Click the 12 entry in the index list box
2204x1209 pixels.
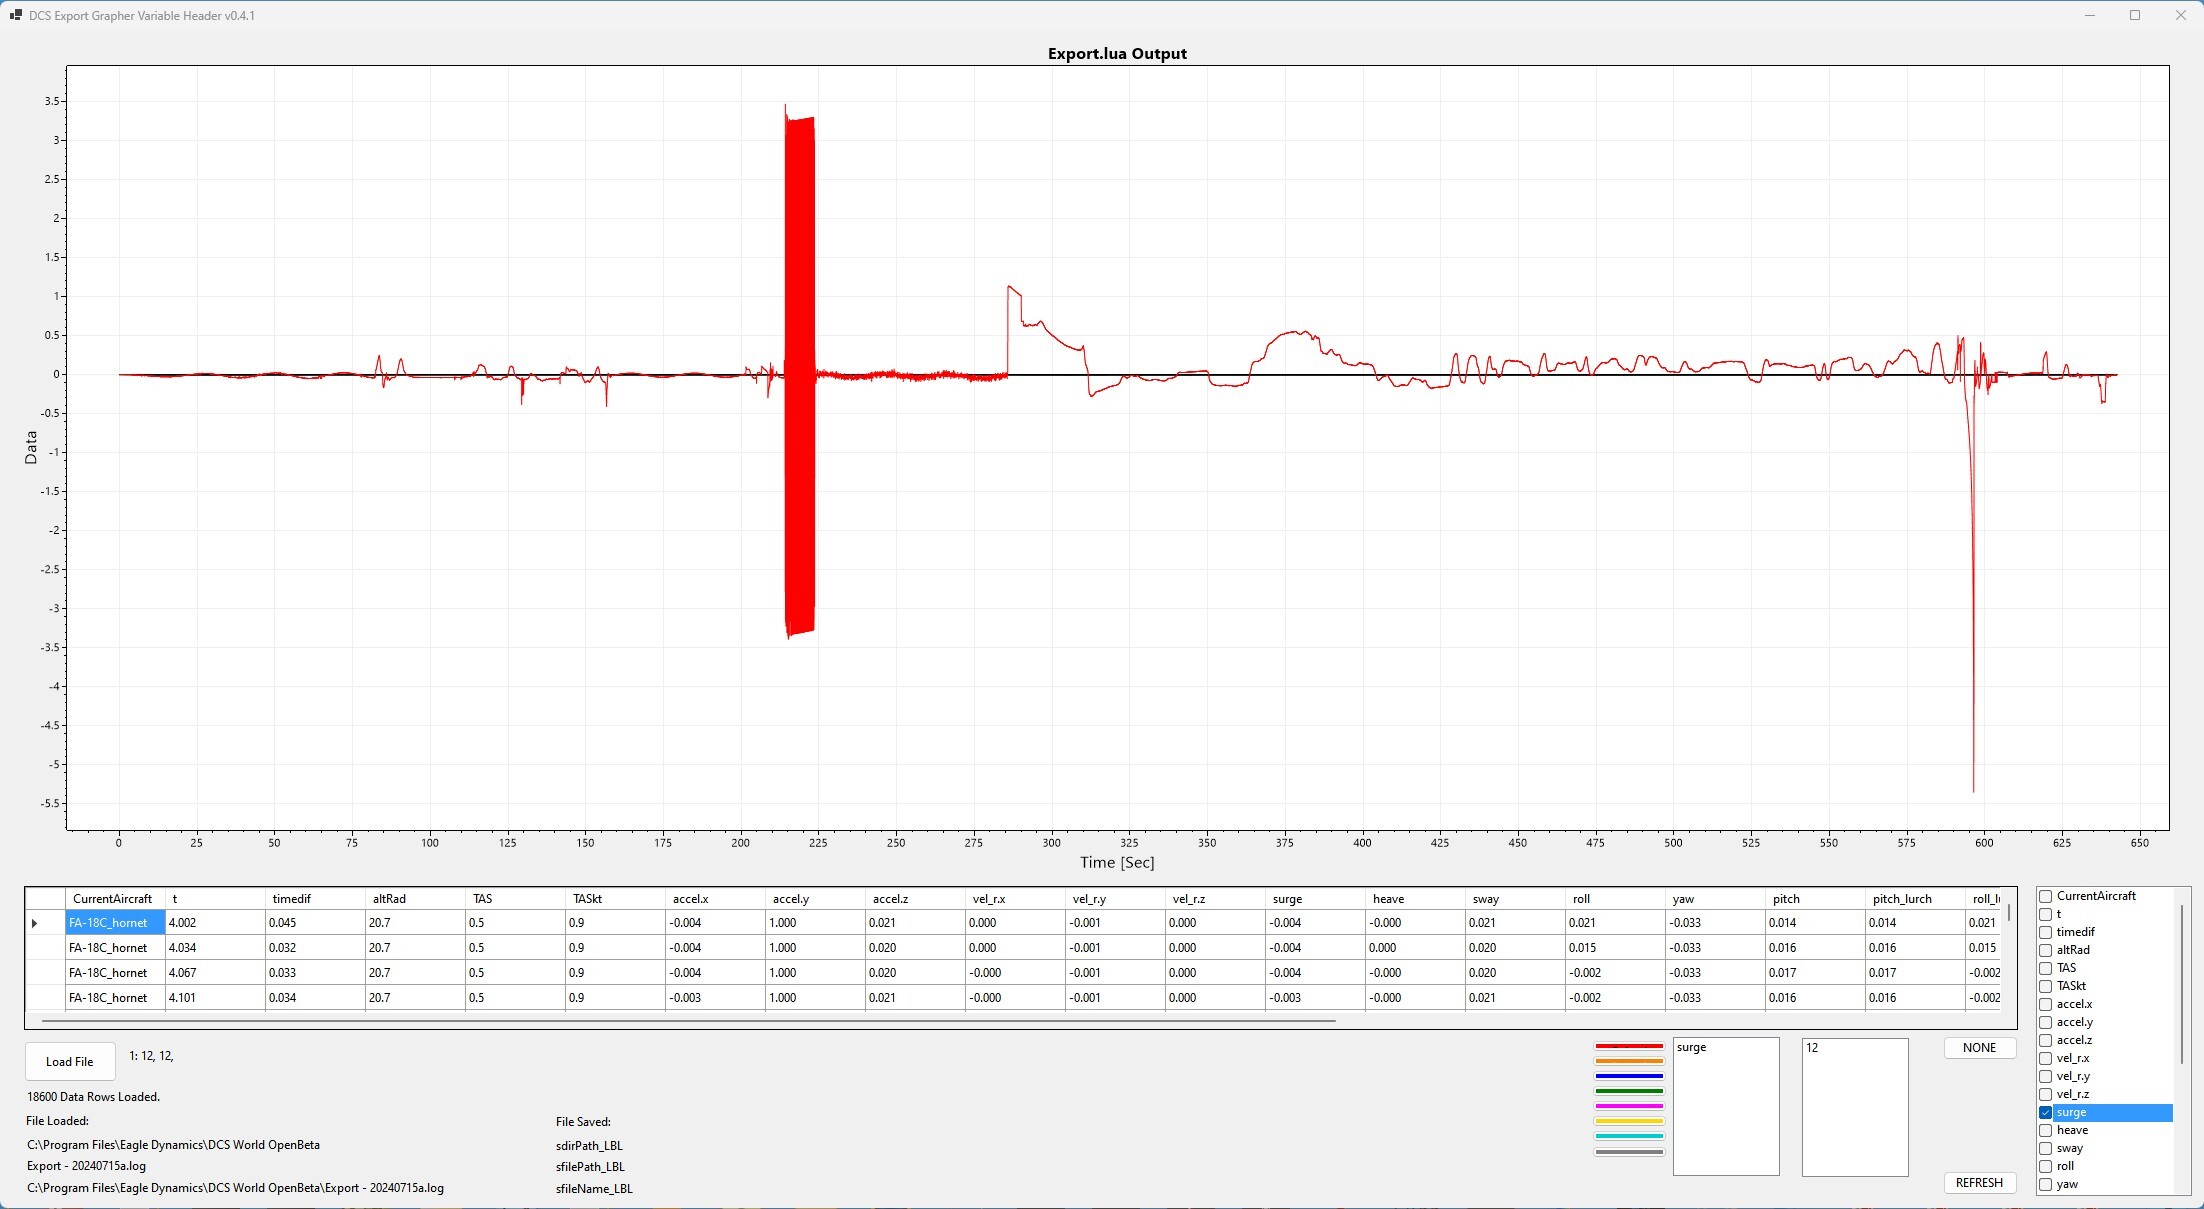[x=1812, y=1048]
